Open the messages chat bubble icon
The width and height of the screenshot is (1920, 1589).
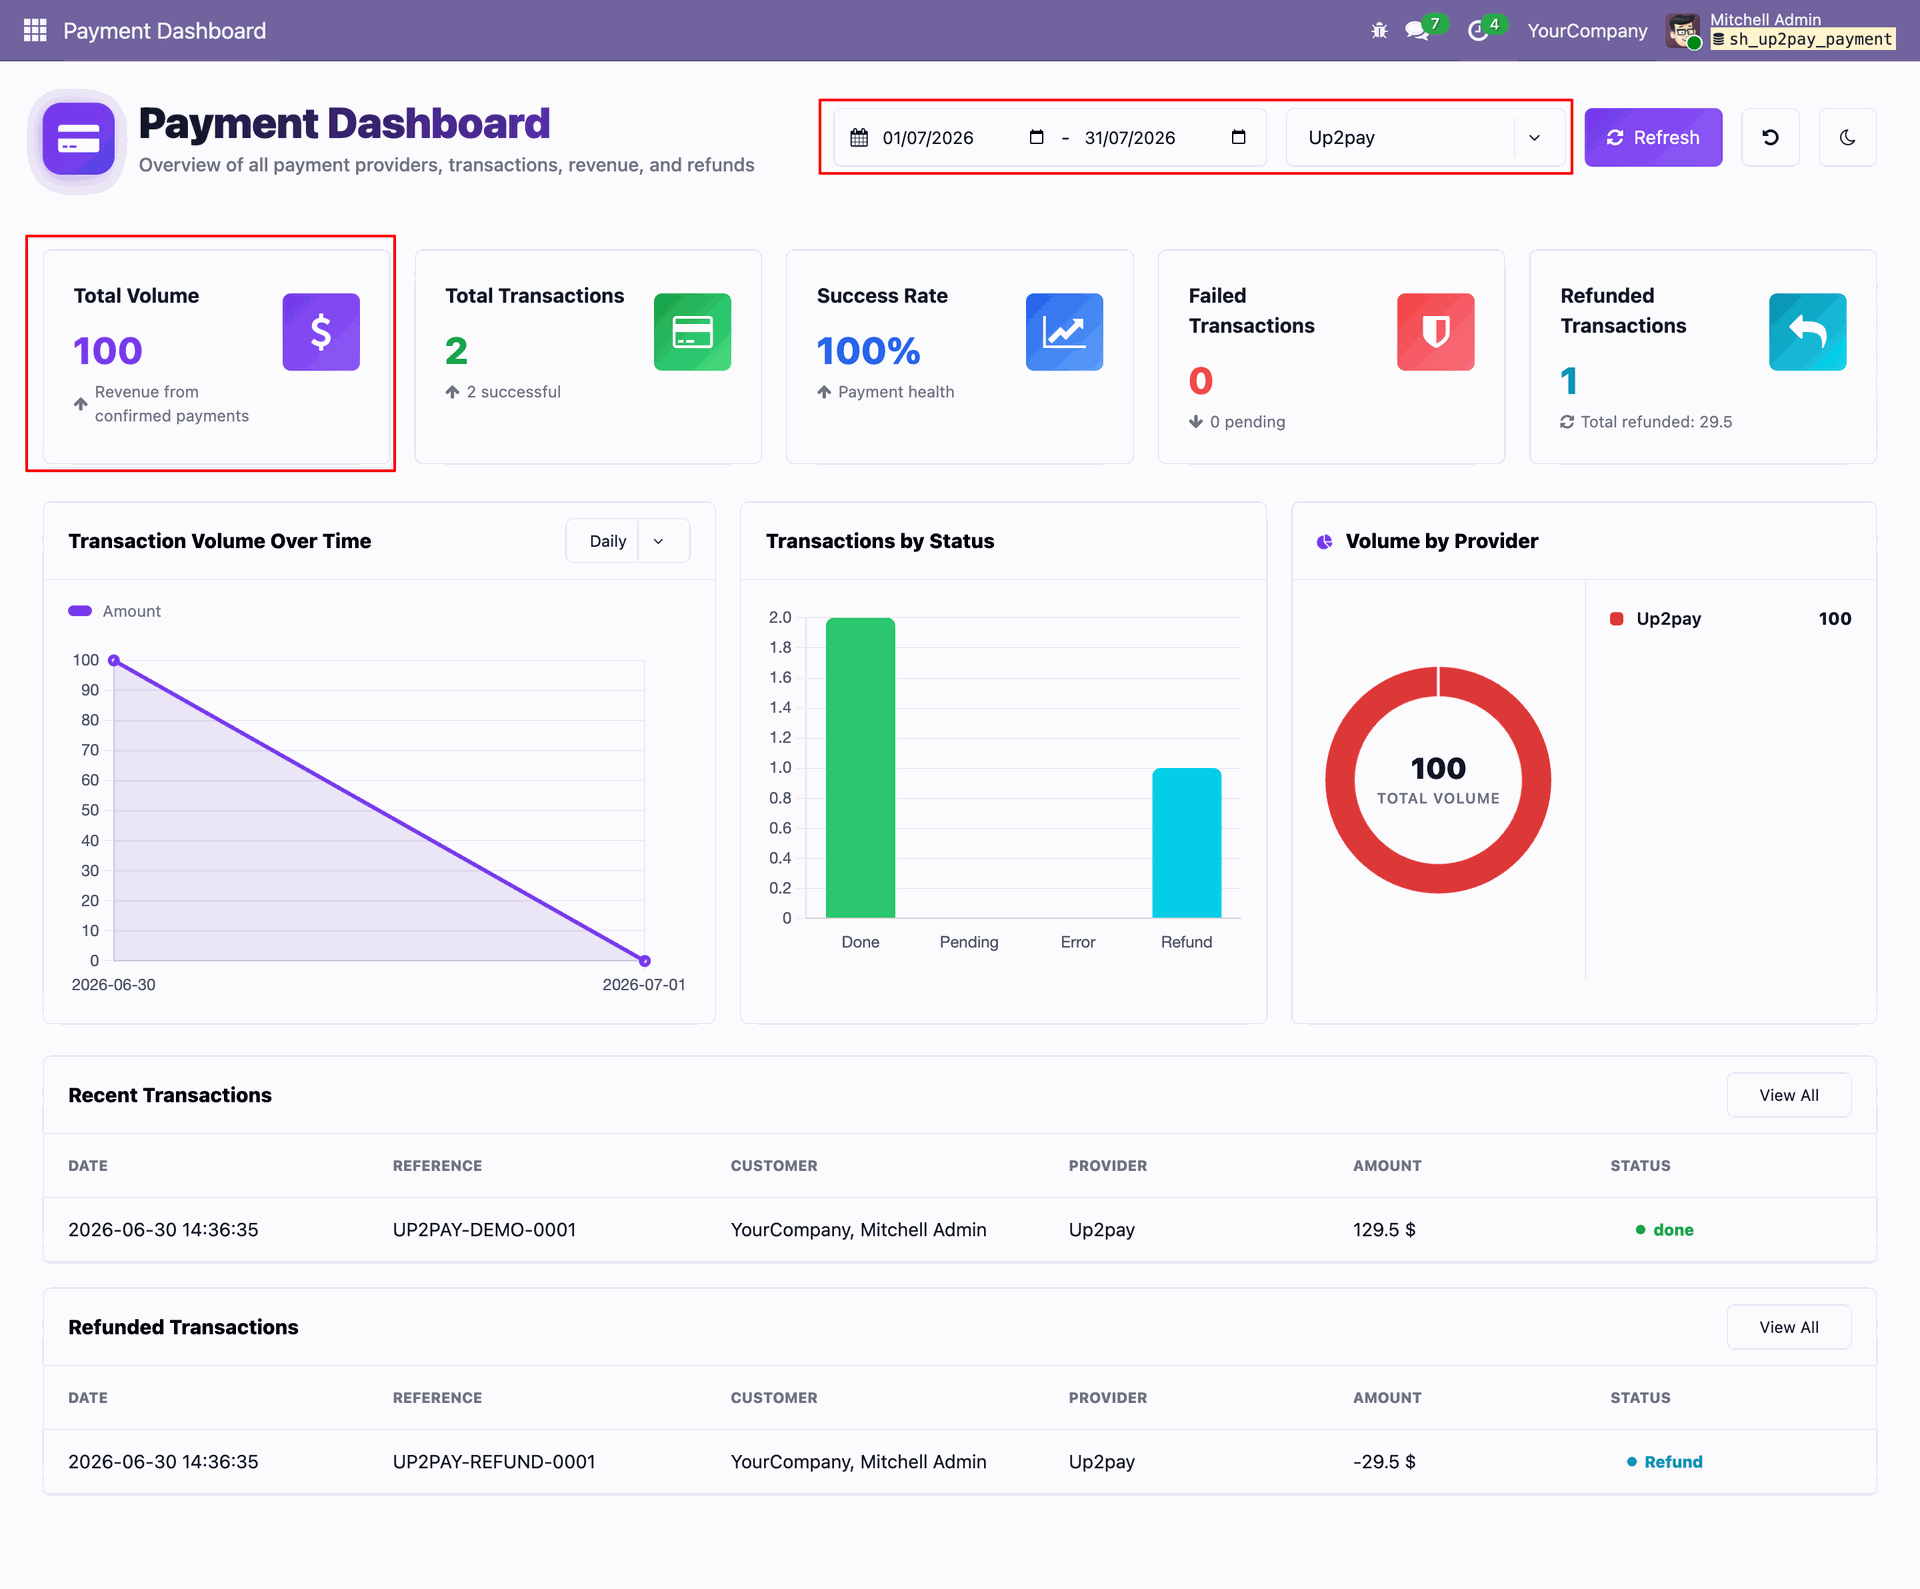click(1417, 31)
